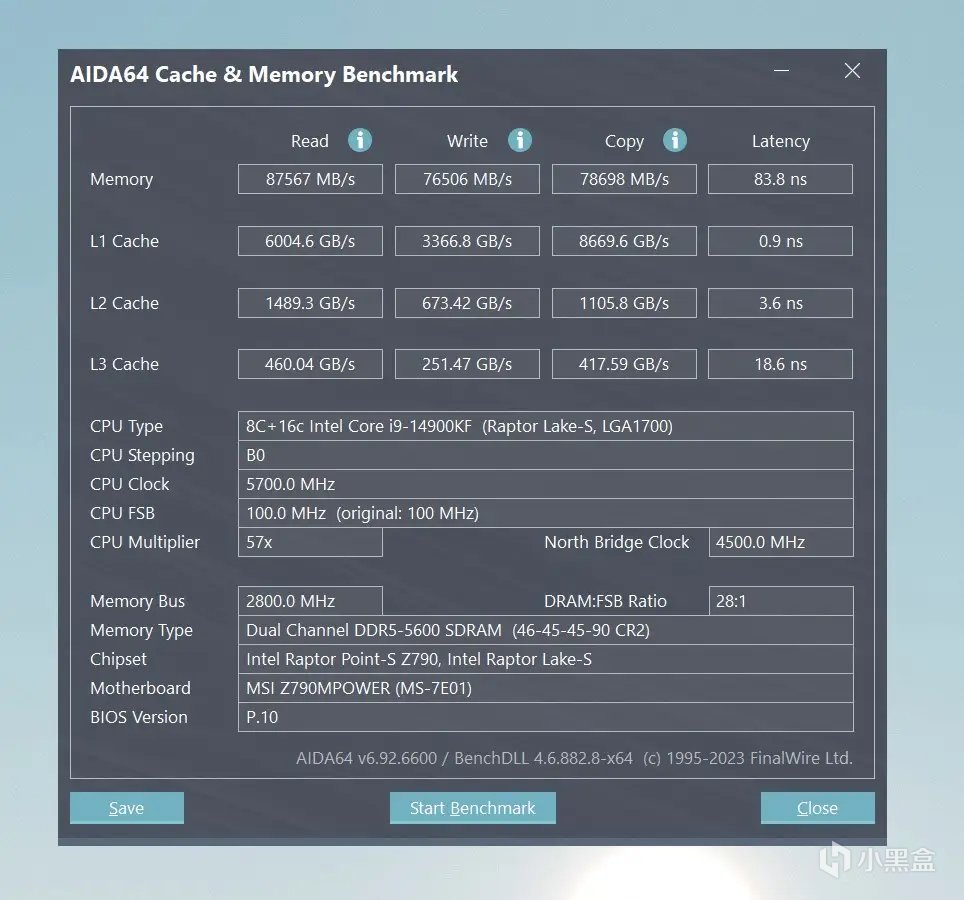Click BIOS Version value P.10

tap(545, 717)
